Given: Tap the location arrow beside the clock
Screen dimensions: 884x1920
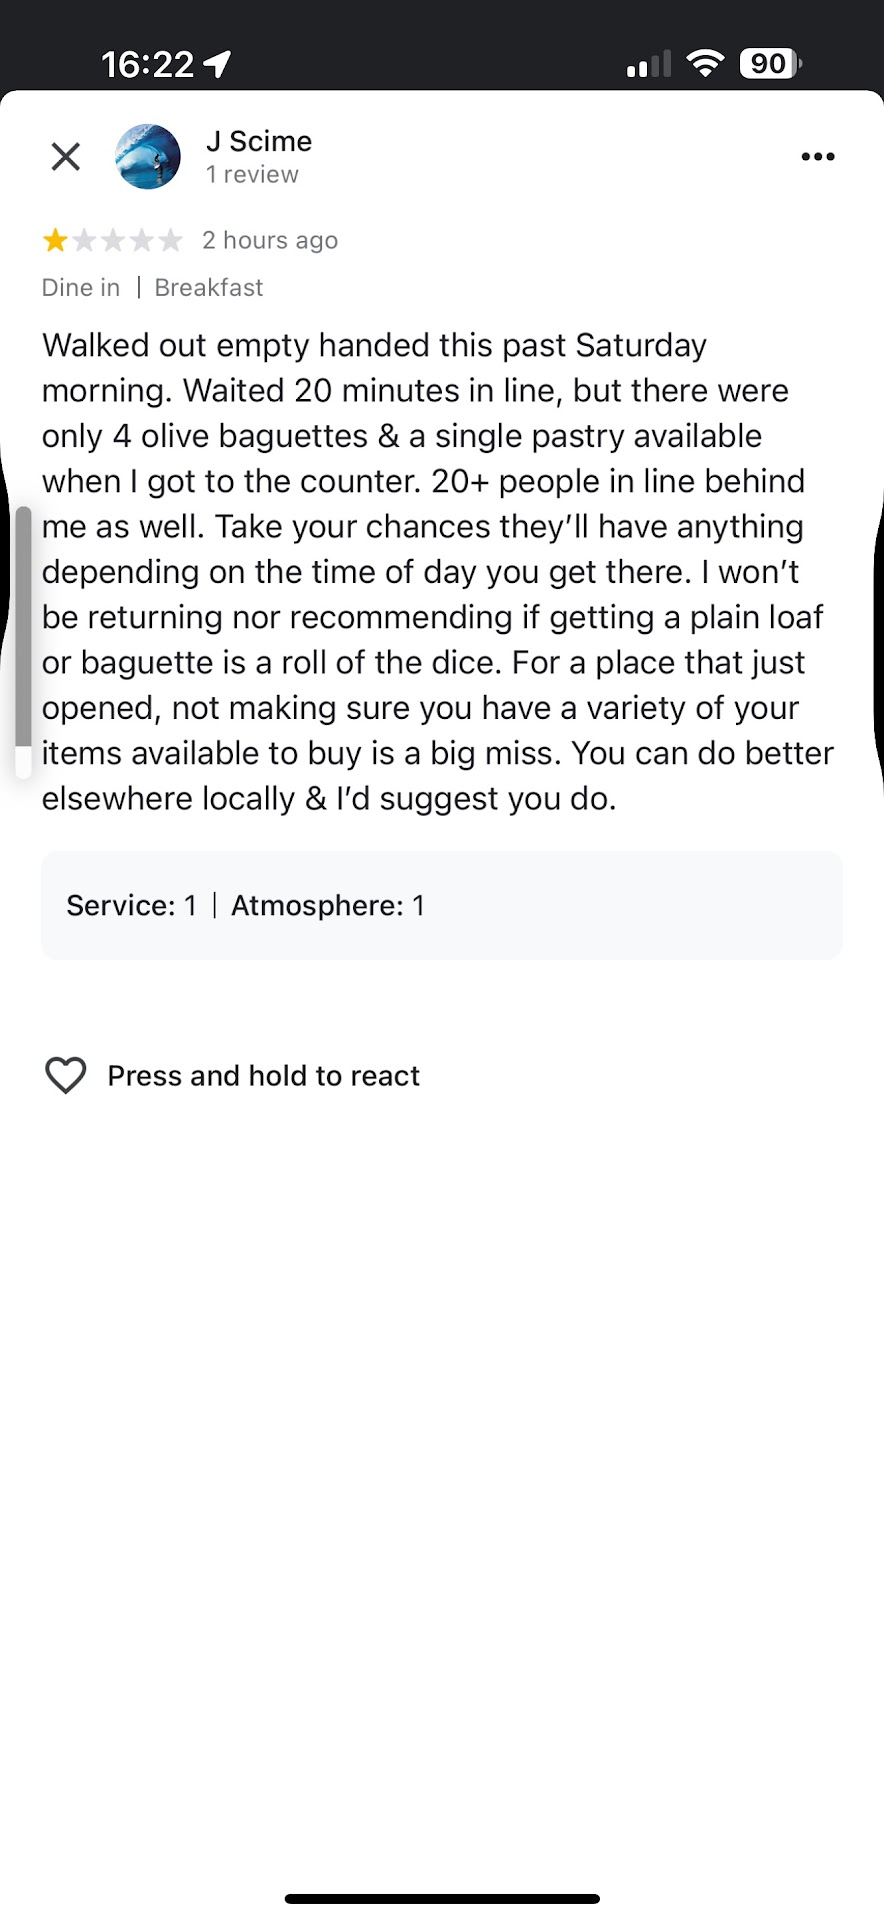Looking at the screenshot, I should [218, 65].
